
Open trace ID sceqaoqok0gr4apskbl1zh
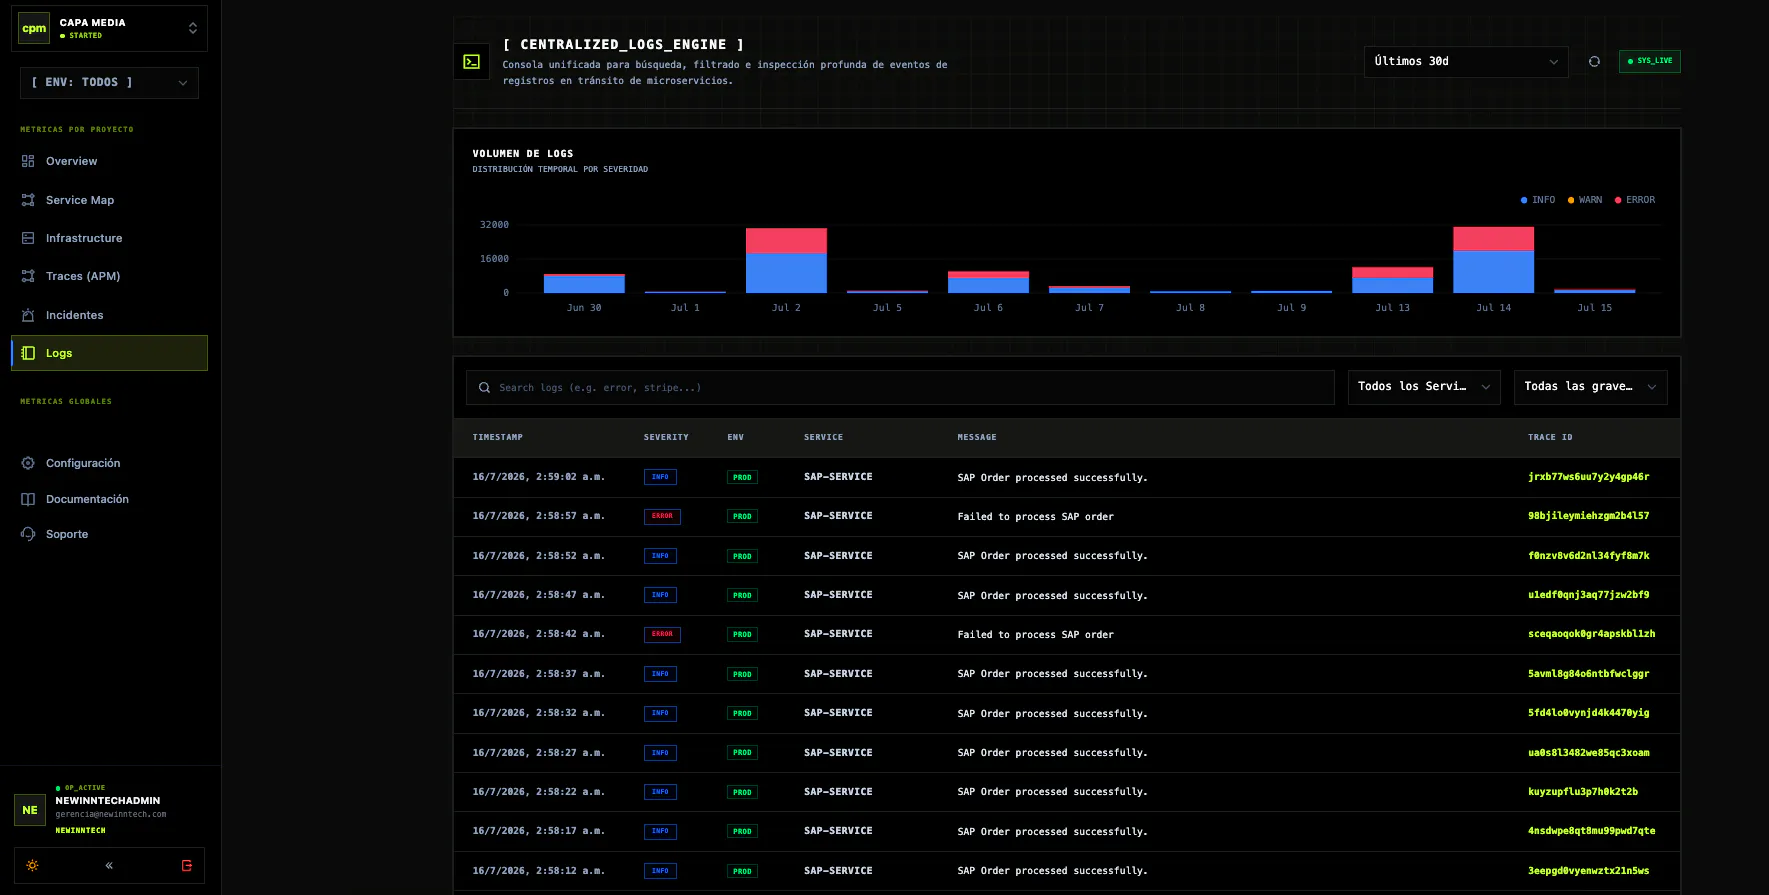tap(1591, 634)
